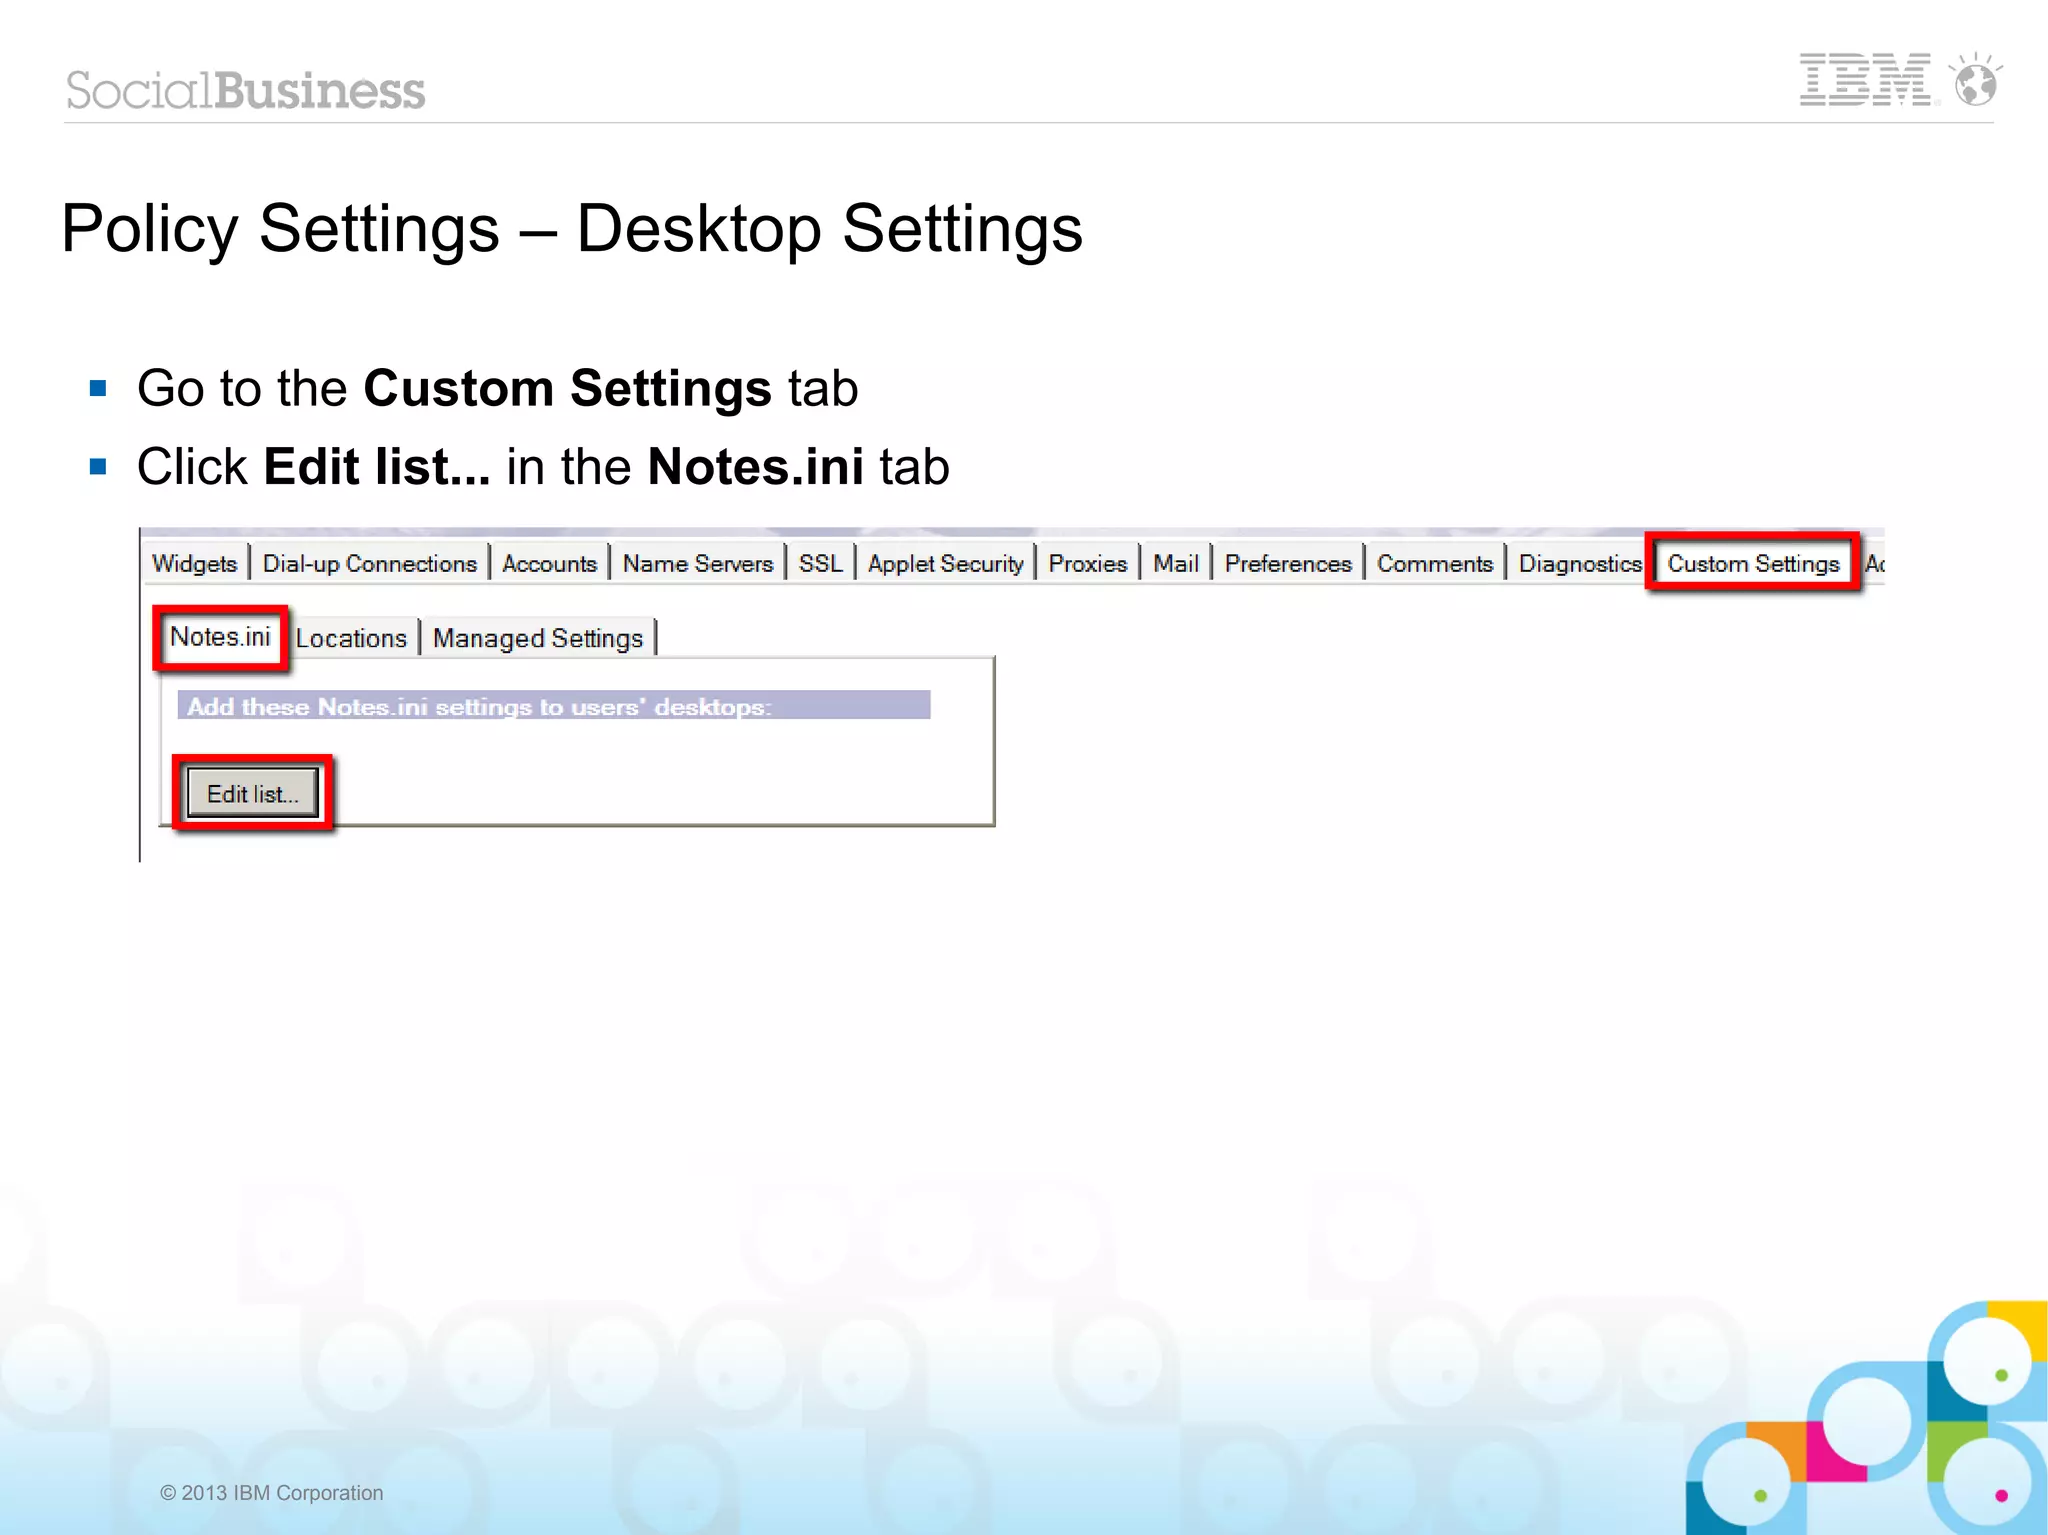Screen dimensions: 2048x1535
Task: Open the Preferences tab
Action: (1288, 563)
